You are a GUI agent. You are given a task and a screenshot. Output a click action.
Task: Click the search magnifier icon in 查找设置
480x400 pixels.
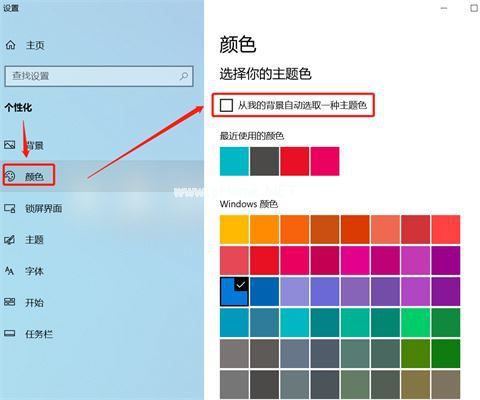point(184,76)
